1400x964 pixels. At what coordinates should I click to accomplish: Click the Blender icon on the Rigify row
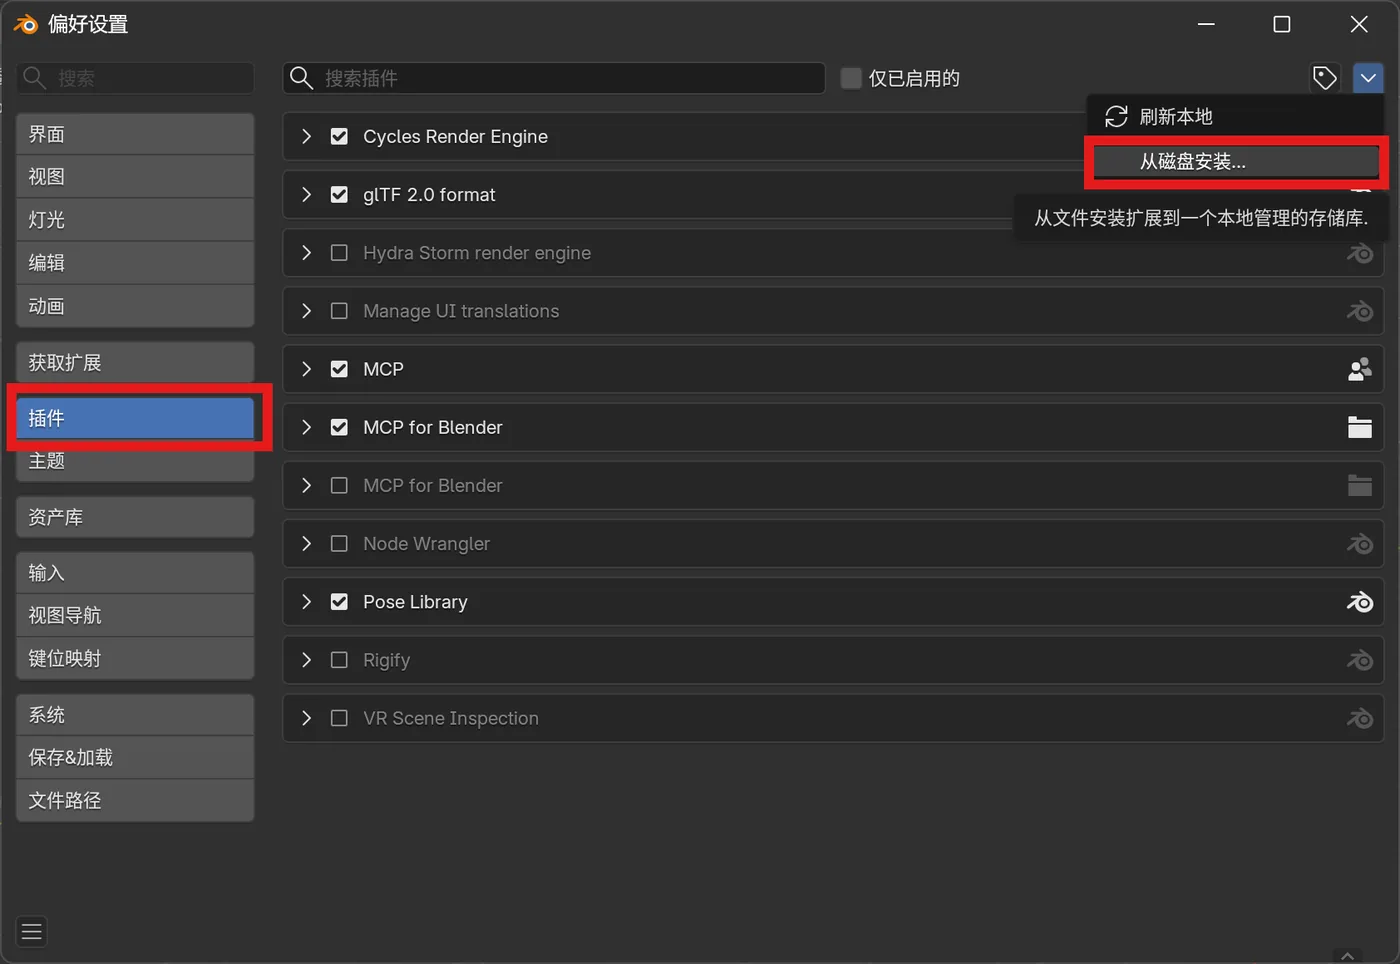(1360, 660)
